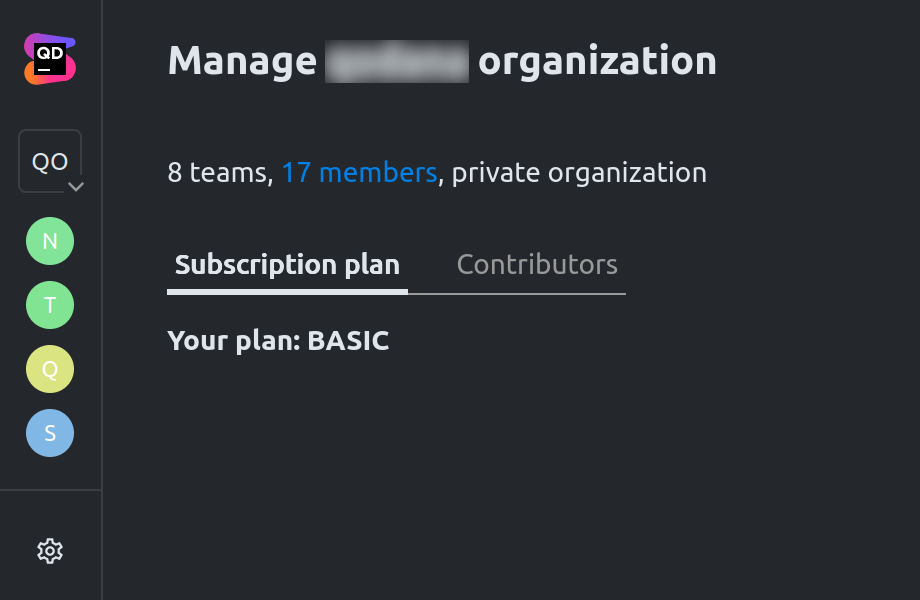Select the Subscription plan tab

point(287,264)
